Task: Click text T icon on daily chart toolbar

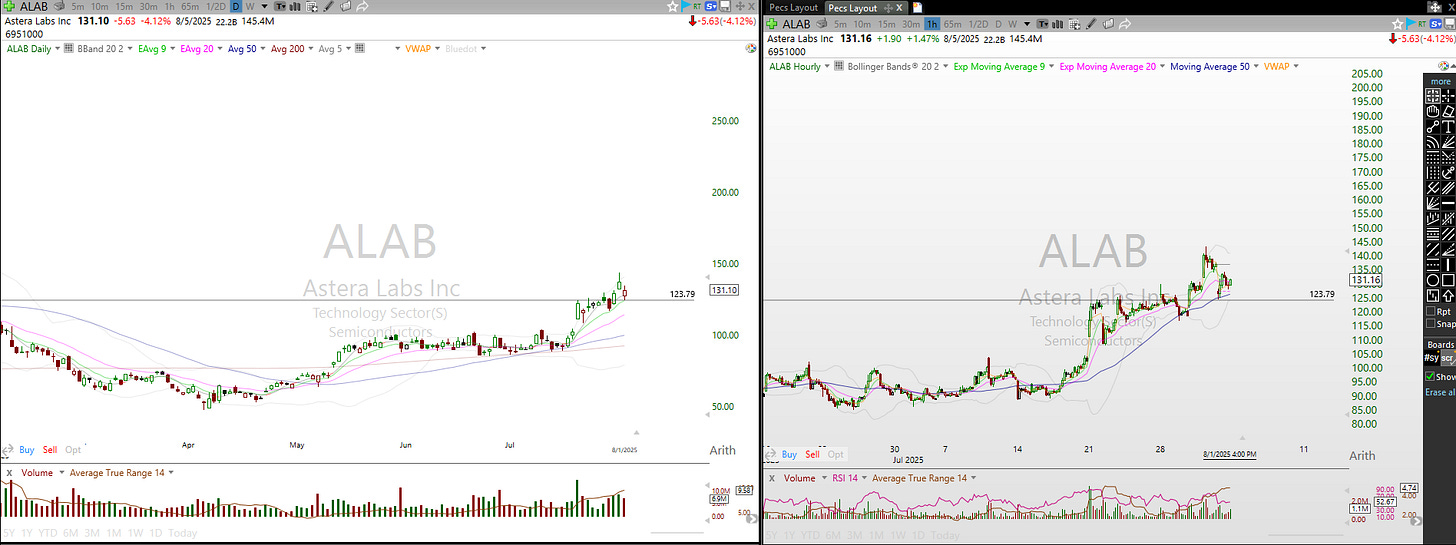Action: pyautogui.click(x=281, y=6)
